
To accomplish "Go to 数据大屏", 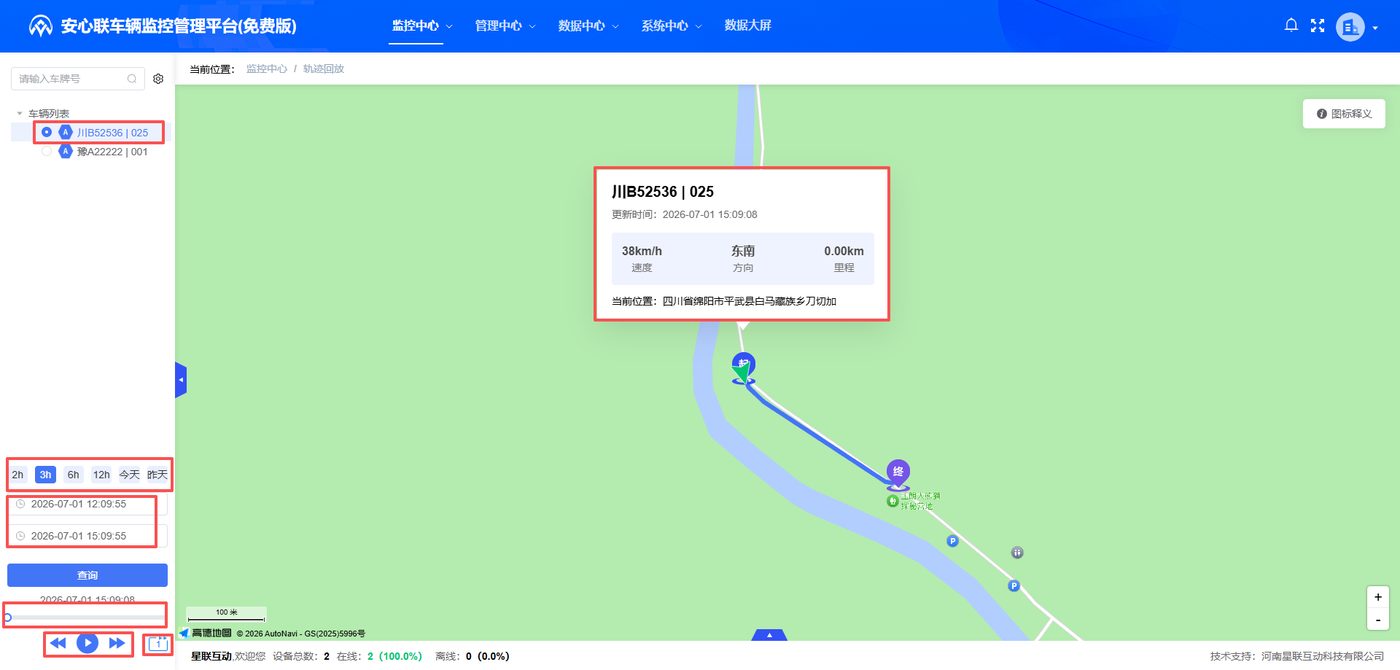I will click(x=748, y=26).
